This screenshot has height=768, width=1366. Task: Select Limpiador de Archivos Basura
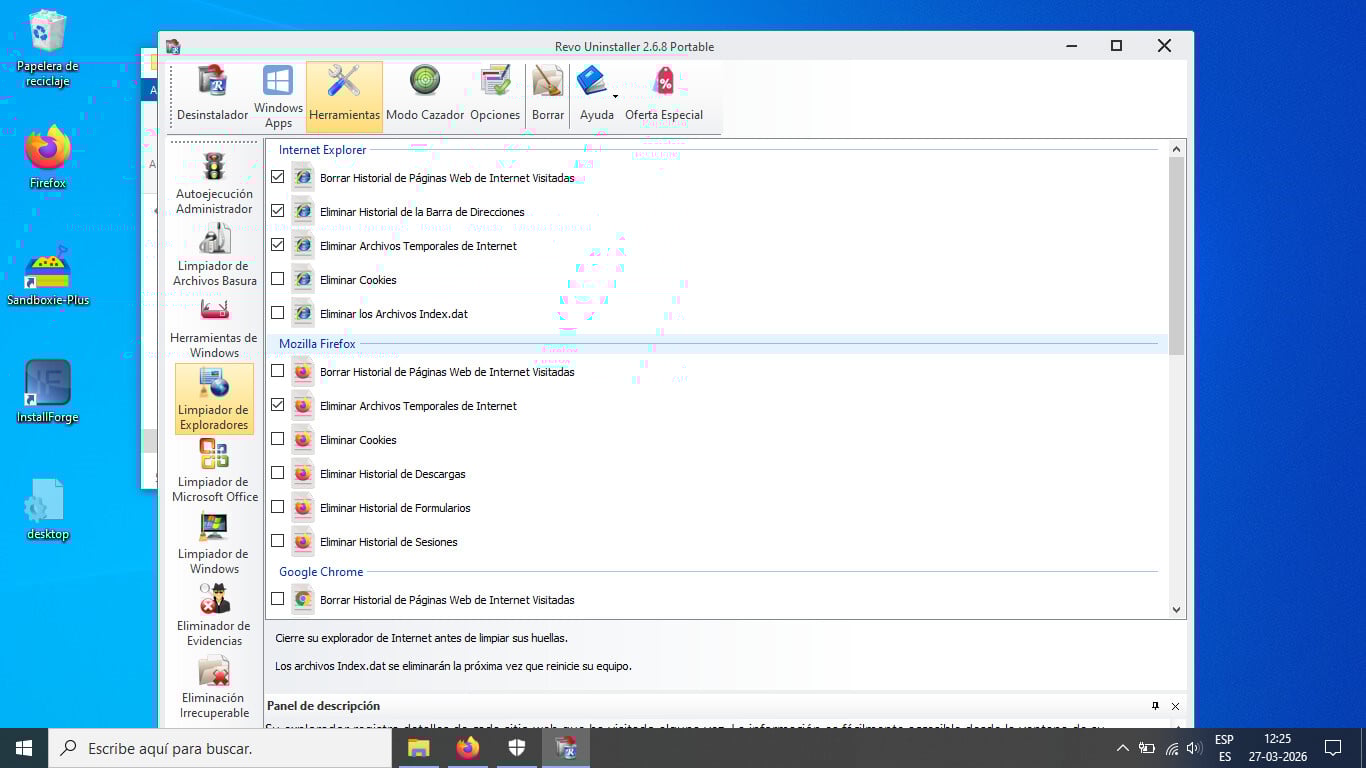pyautogui.click(x=214, y=256)
